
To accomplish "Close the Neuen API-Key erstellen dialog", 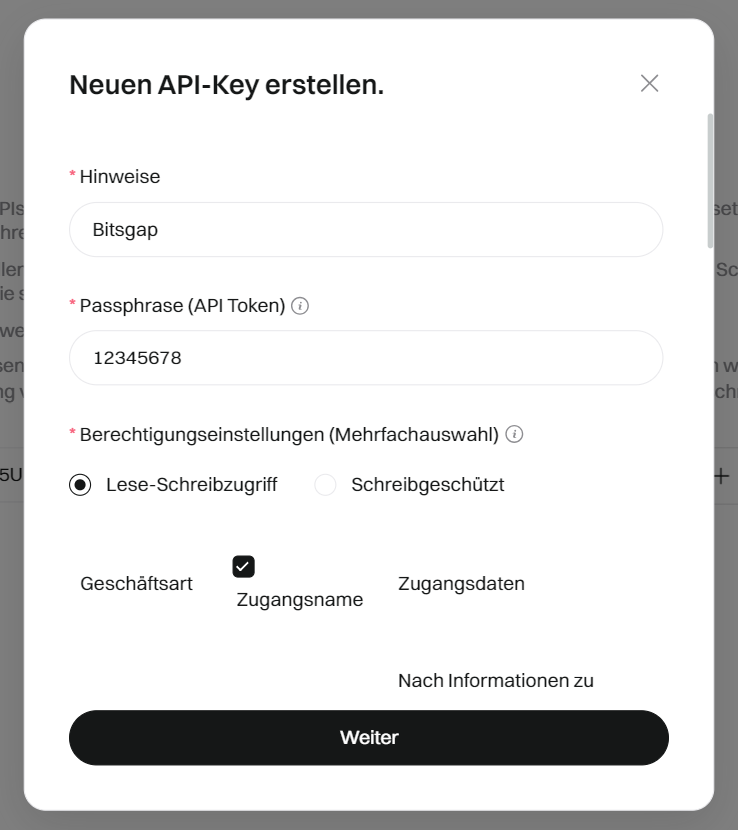I will (649, 83).
